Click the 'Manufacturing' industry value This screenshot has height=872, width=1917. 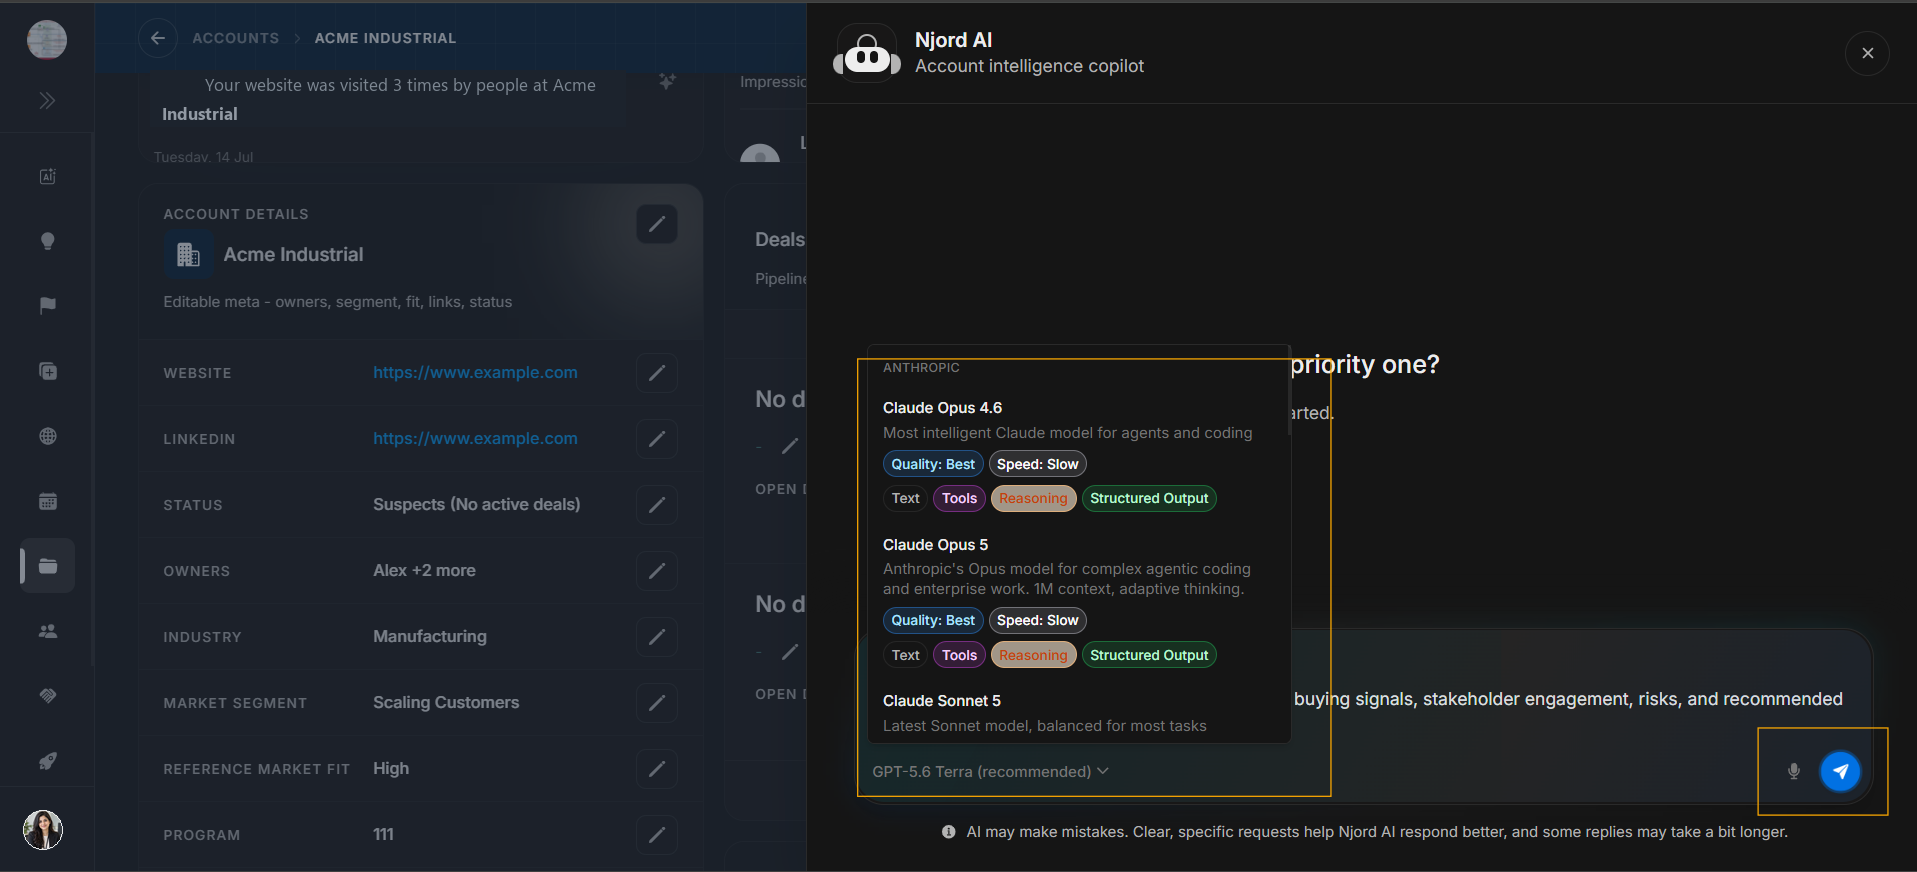point(430,636)
